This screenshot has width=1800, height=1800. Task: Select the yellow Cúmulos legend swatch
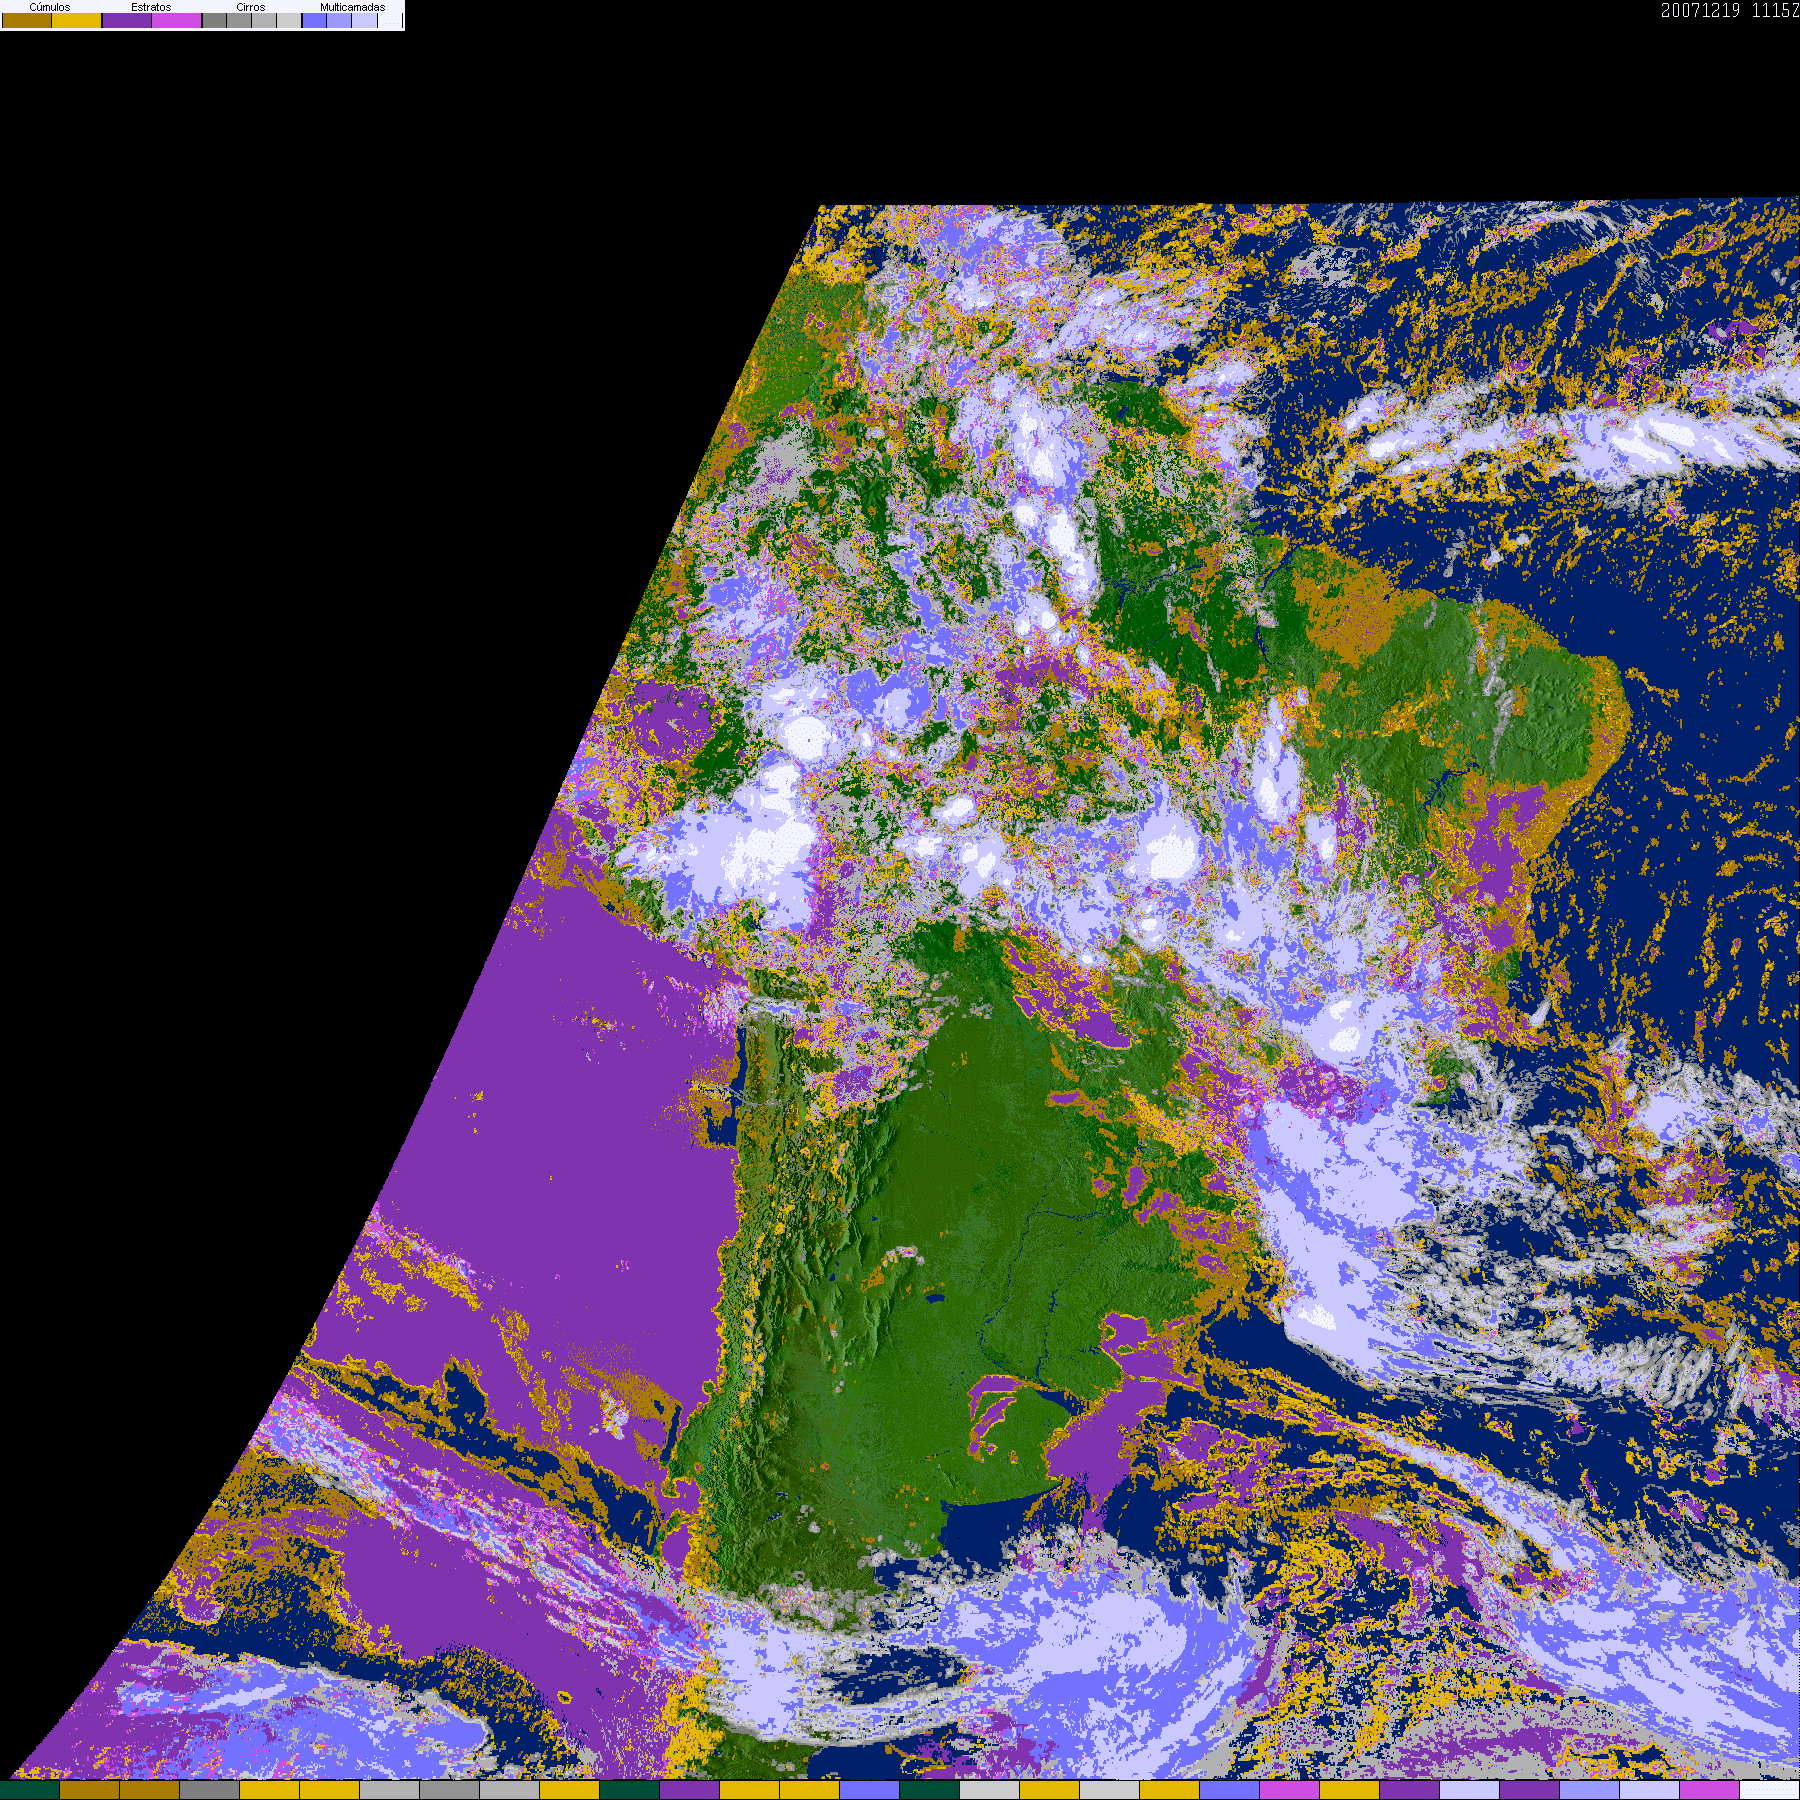tap(77, 21)
